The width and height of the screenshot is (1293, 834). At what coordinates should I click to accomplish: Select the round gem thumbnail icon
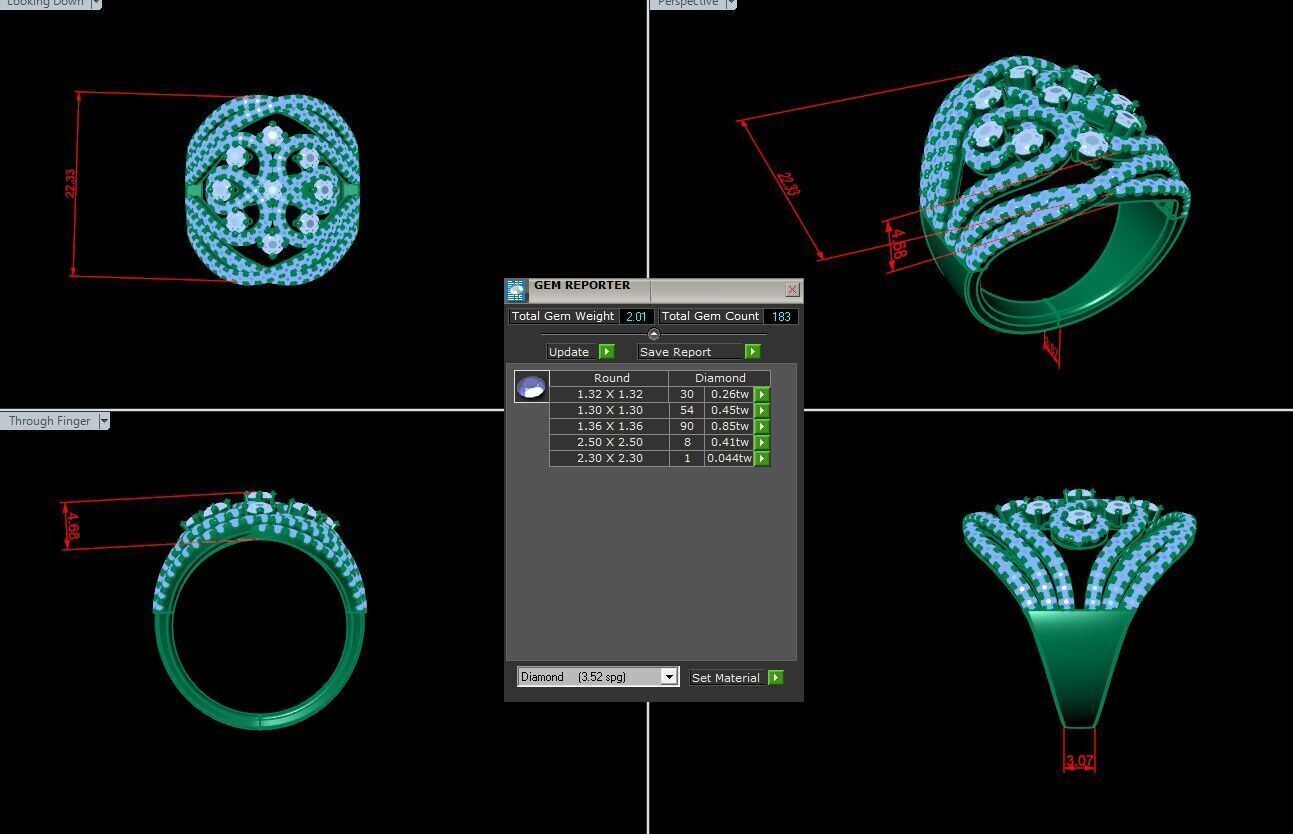click(531, 386)
